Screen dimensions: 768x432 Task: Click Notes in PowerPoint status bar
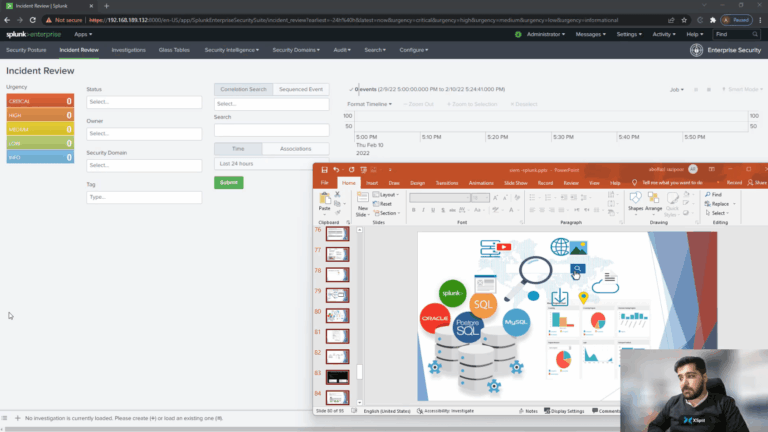[528, 411]
